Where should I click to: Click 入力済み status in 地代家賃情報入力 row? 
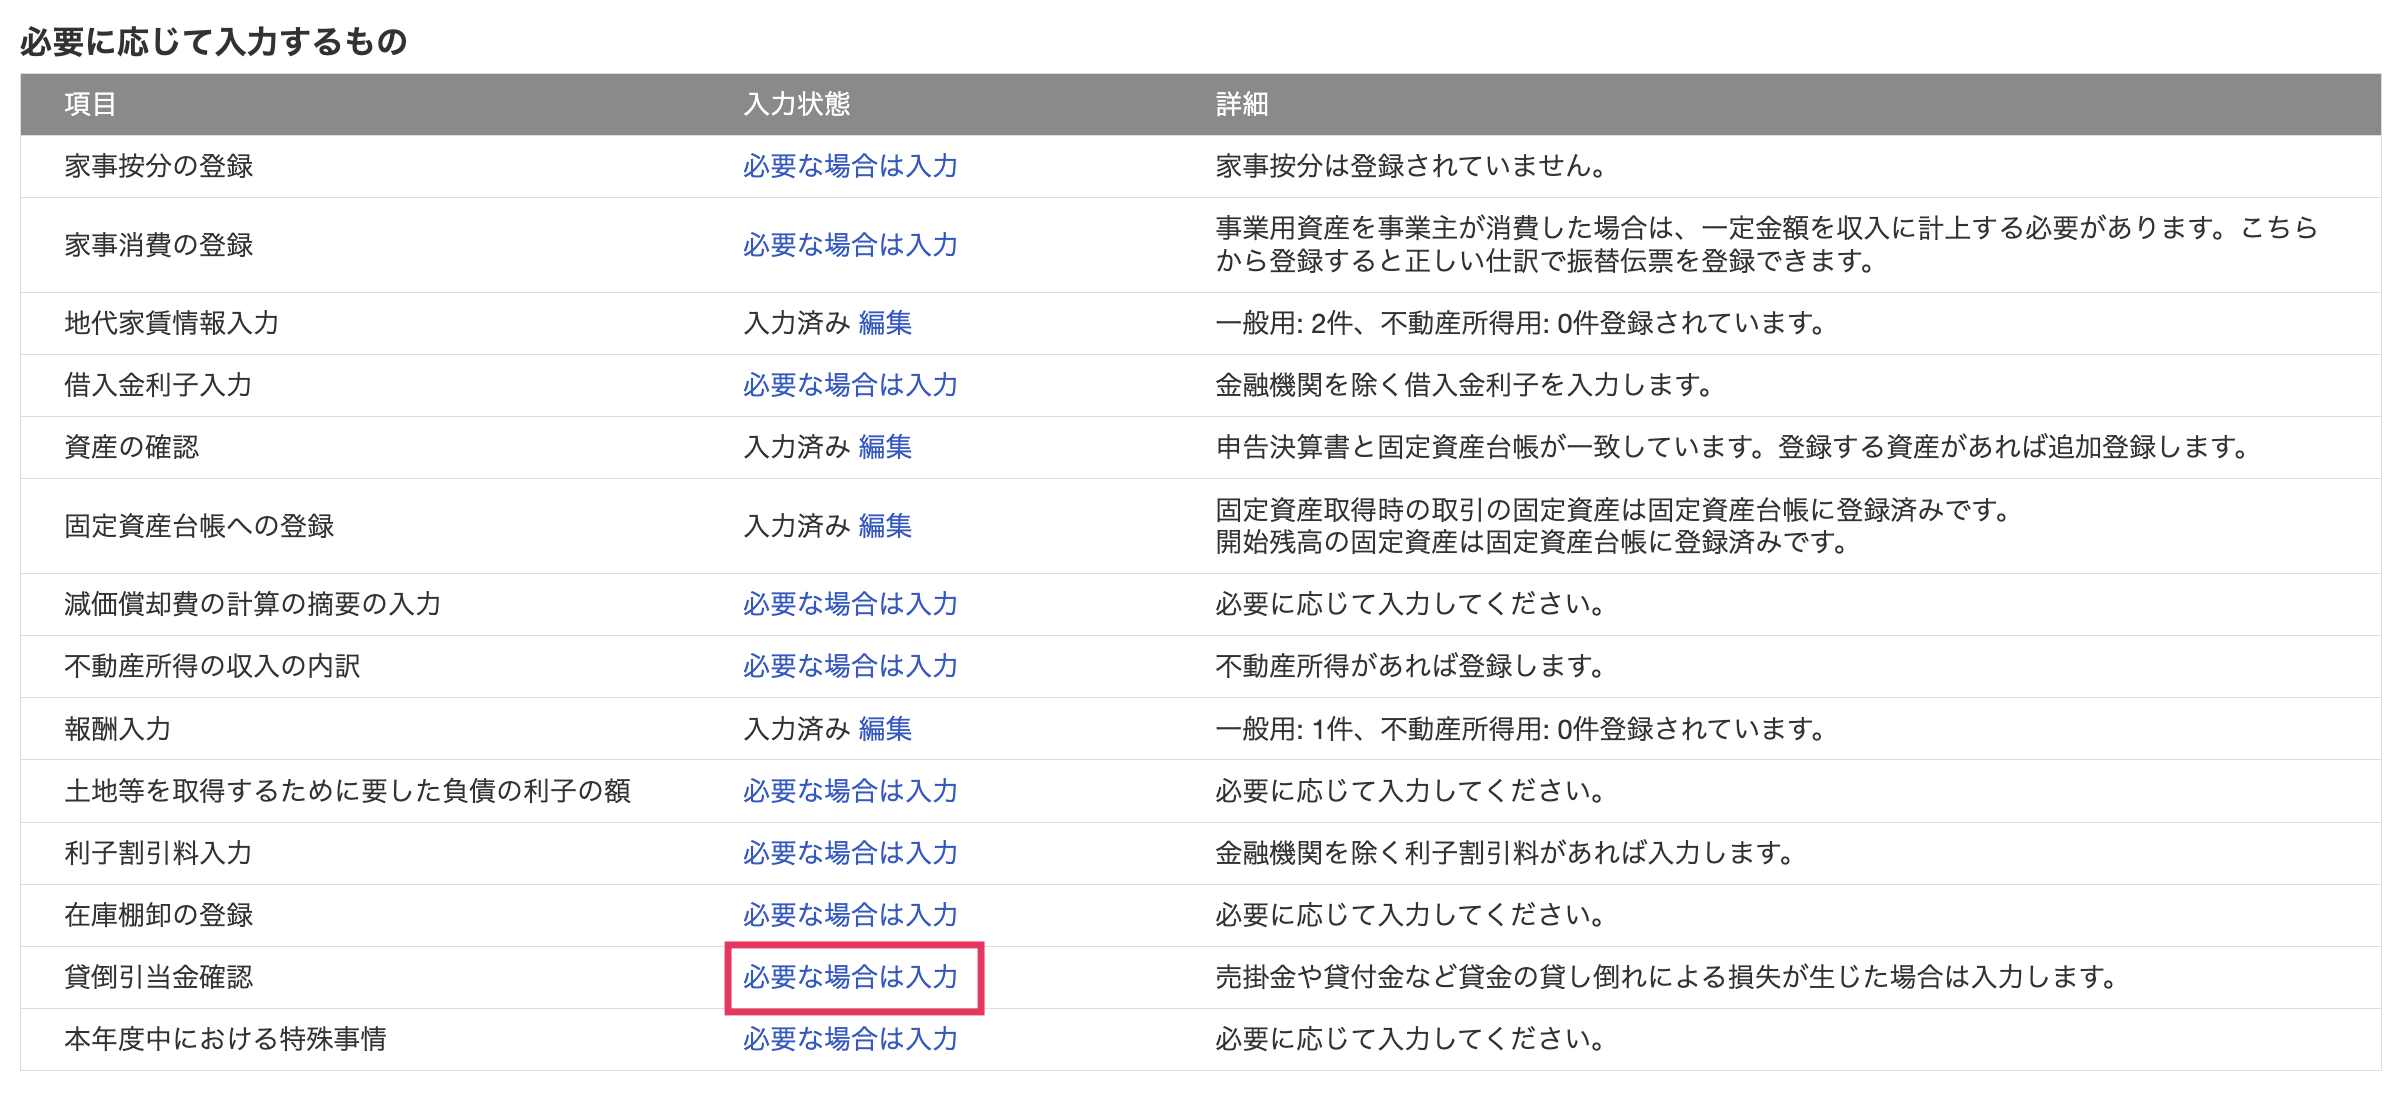click(797, 323)
